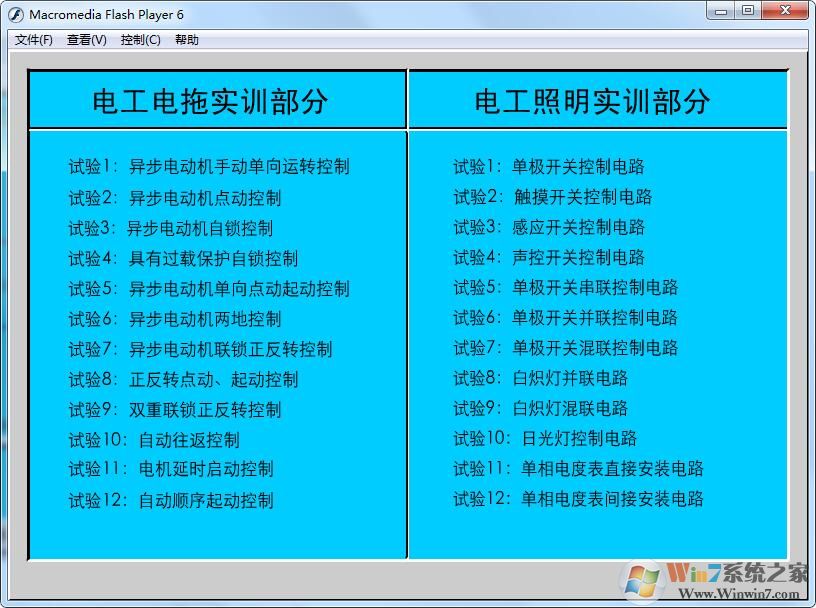Select 试验12: 单相电度表间接安装电路
Screen dimensions: 816x608
coord(581,500)
